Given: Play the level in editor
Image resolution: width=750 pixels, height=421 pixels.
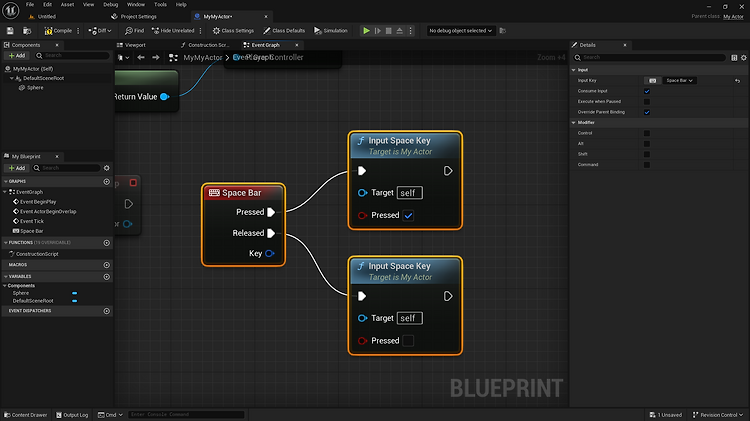Looking at the screenshot, I should 366,31.
